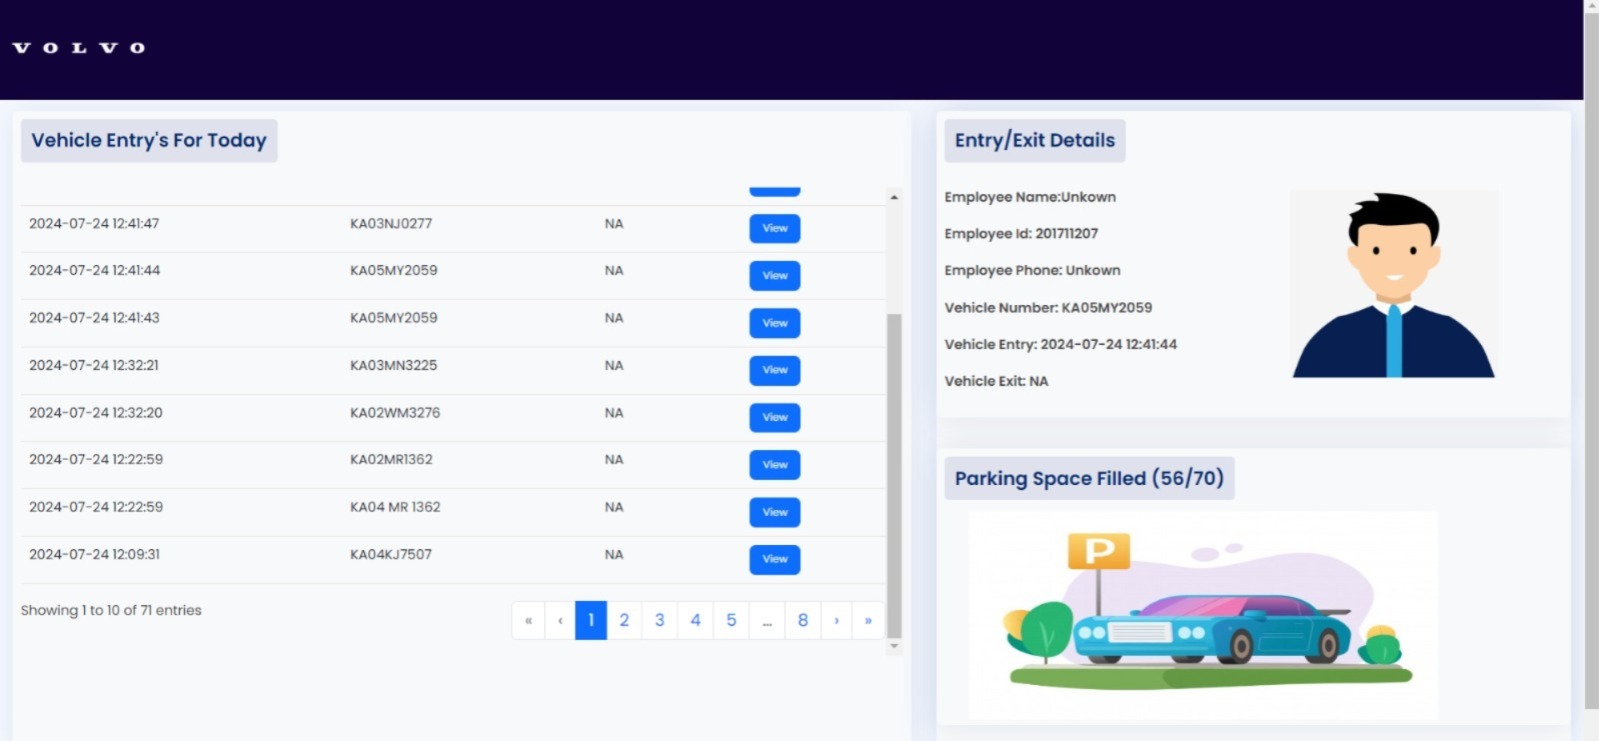The image size is (1599, 741).
Task: Go to pagination page 2
Action: click(x=624, y=620)
